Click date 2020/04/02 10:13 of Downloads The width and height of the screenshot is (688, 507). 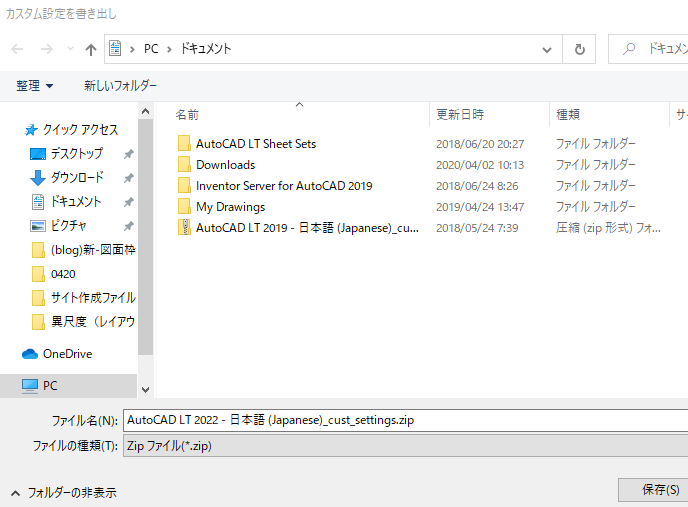click(x=480, y=165)
